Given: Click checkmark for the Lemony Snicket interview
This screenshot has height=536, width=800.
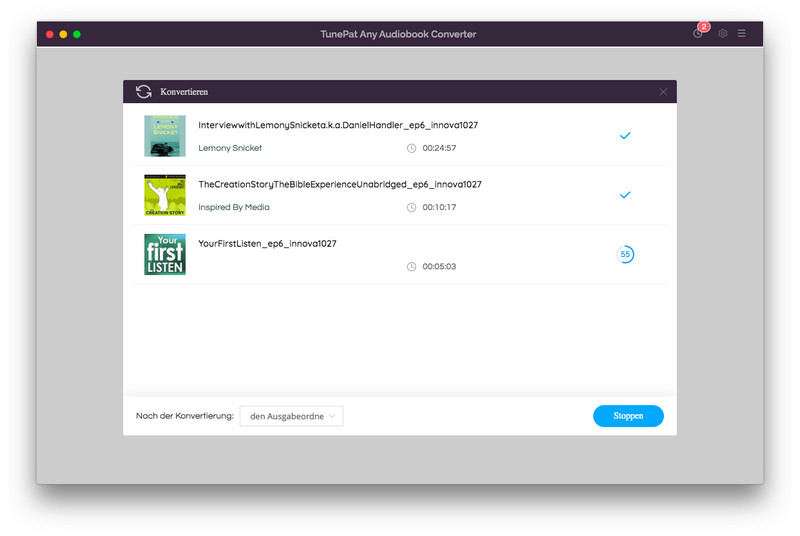Looking at the screenshot, I should pyautogui.click(x=625, y=136).
